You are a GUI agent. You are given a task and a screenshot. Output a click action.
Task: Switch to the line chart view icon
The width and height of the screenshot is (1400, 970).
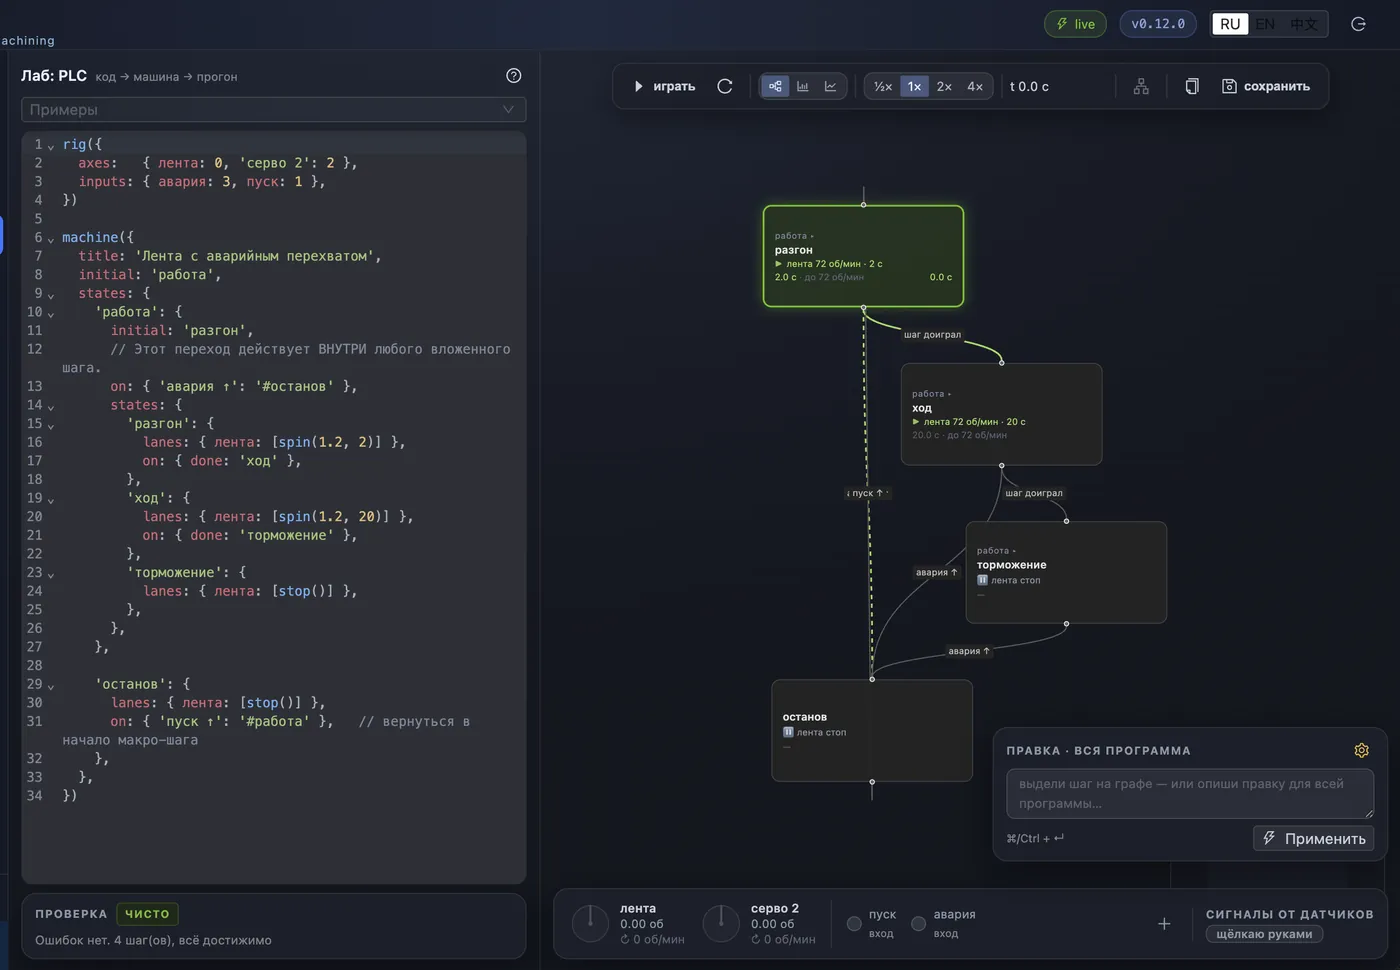(830, 86)
